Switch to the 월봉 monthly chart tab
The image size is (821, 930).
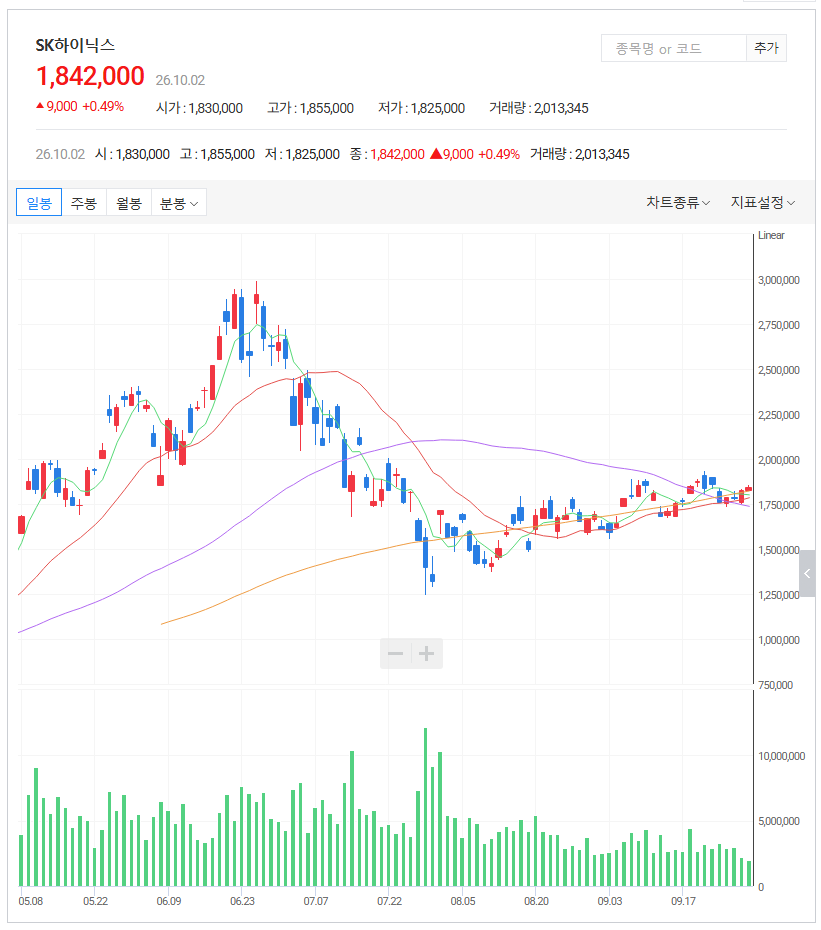(129, 202)
